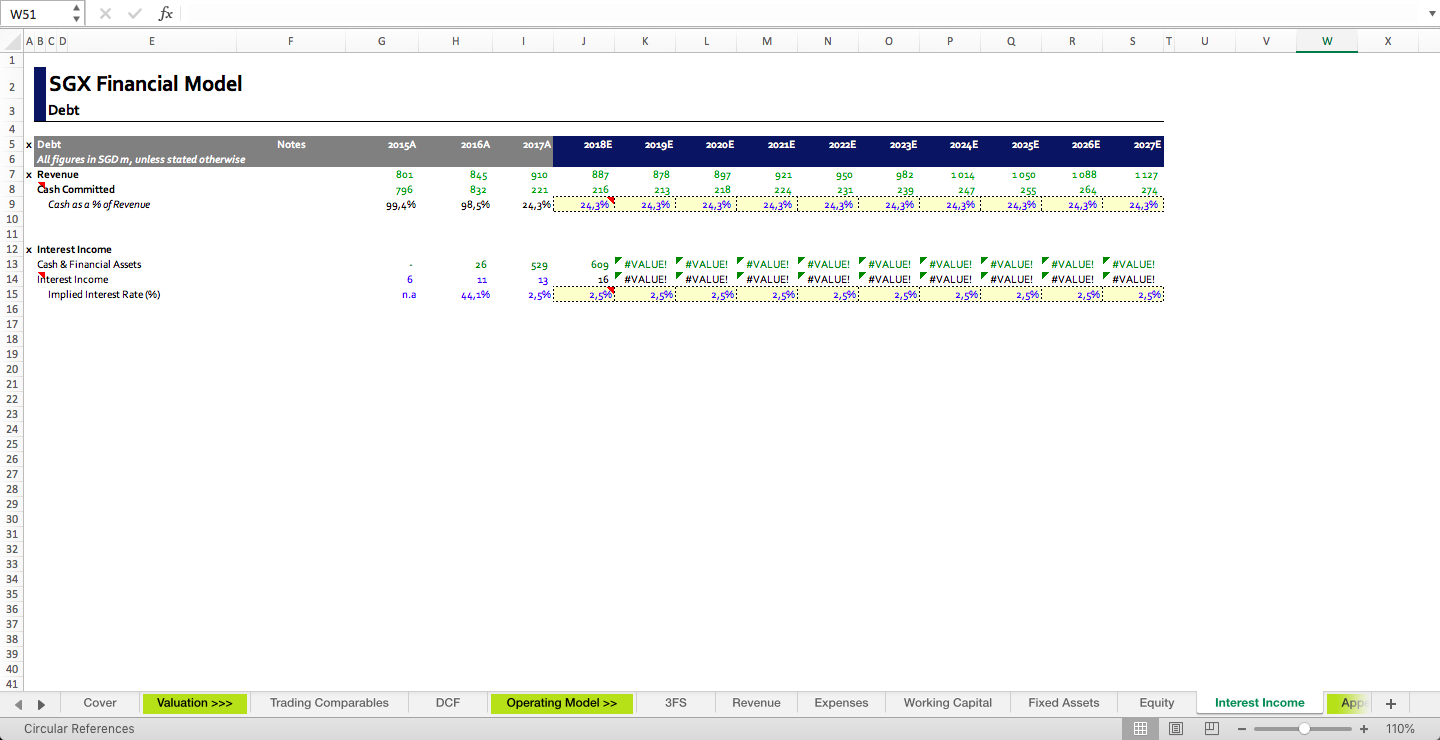Click the confirm checkmark icon in formula bar
1440x740 pixels.
tap(135, 13)
